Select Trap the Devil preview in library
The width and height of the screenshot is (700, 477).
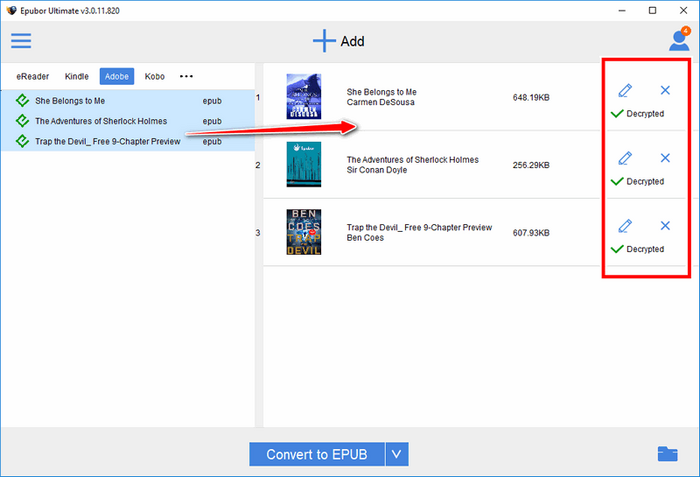(128, 141)
